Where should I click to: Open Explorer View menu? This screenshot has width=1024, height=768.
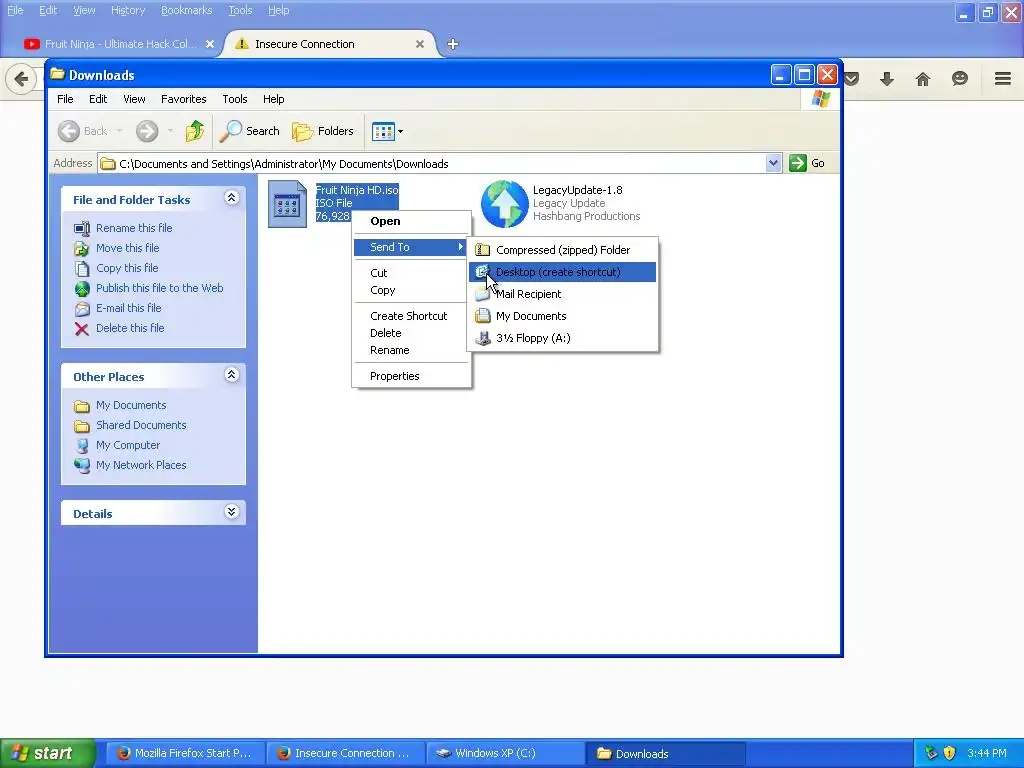click(134, 99)
